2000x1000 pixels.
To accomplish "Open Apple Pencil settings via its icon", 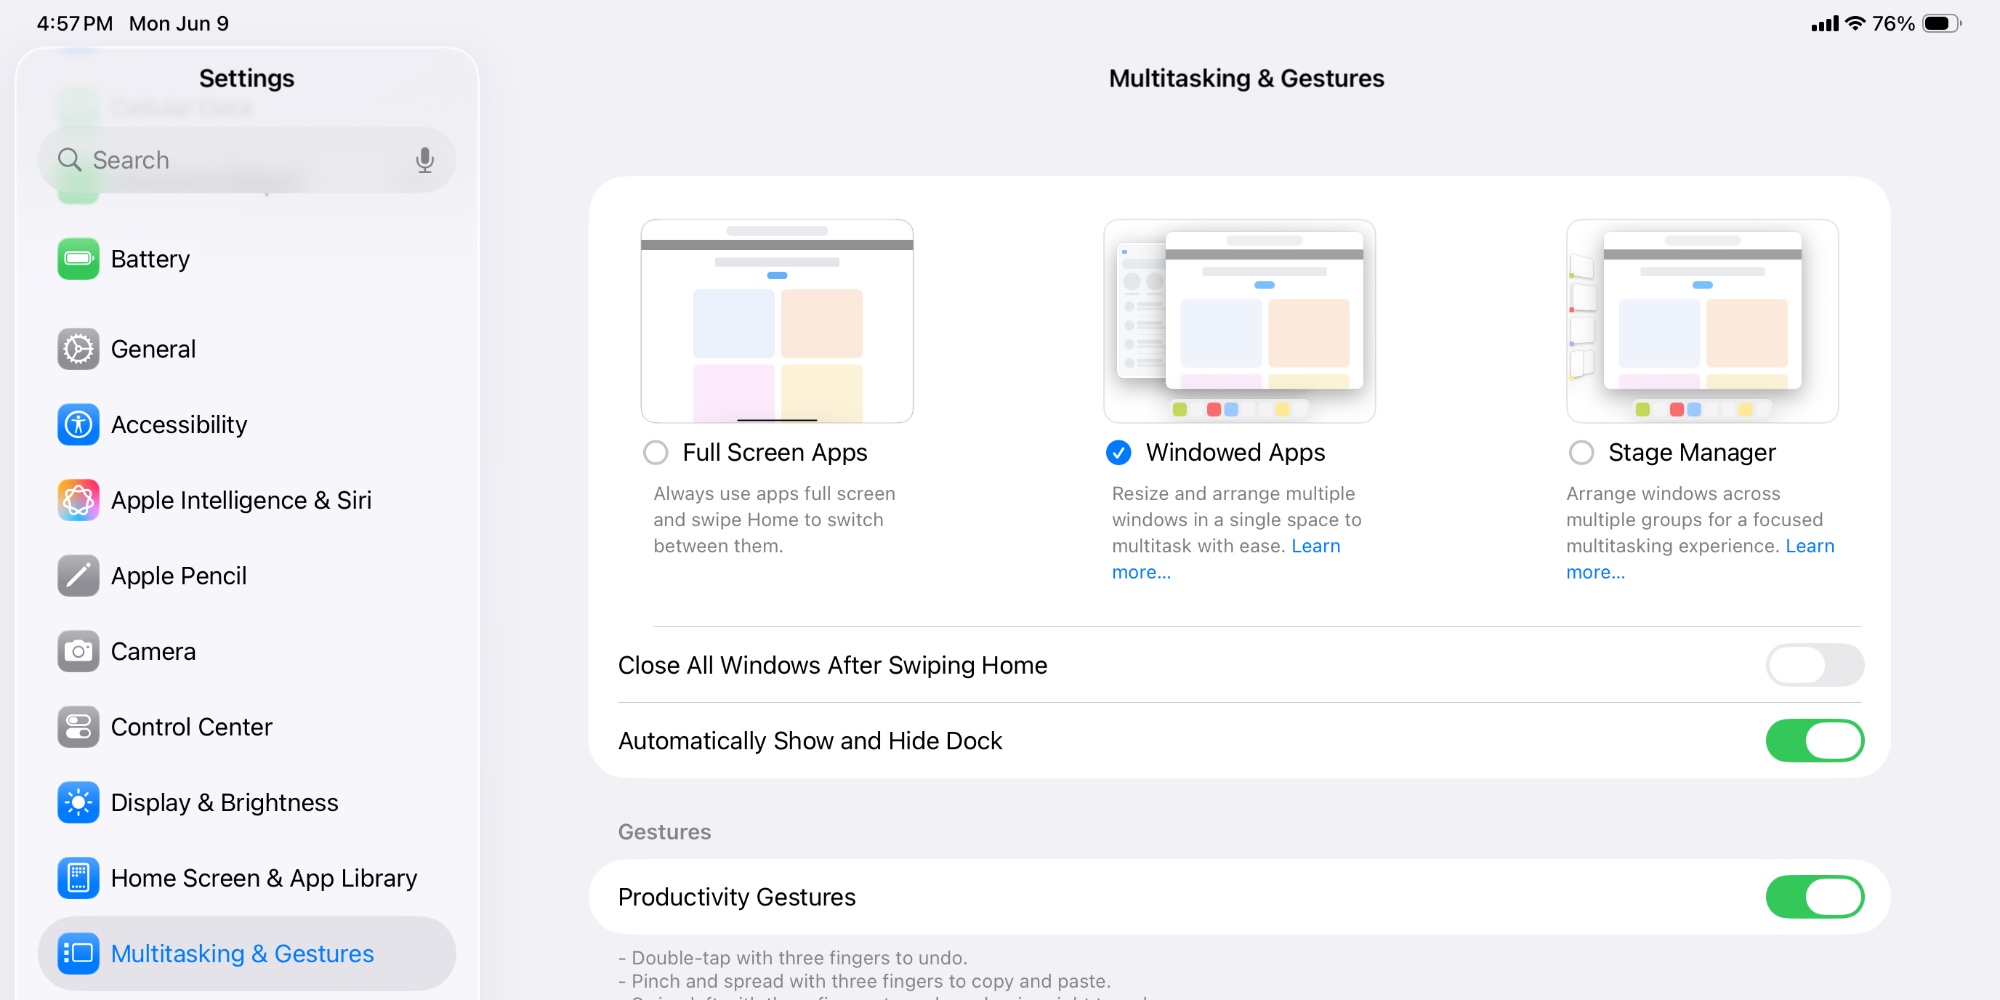I will point(78,575).
